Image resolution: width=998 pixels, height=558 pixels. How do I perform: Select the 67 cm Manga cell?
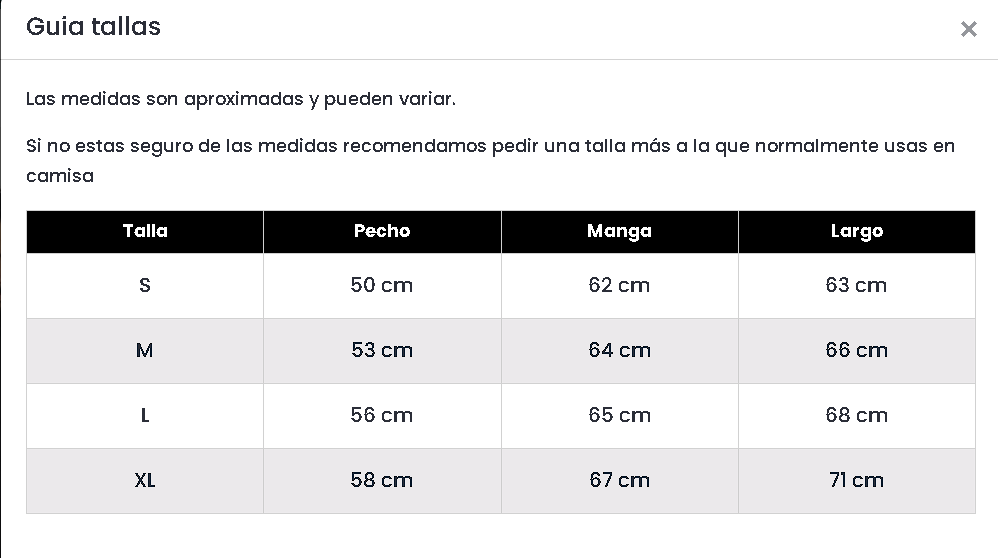tap(619, 480)
